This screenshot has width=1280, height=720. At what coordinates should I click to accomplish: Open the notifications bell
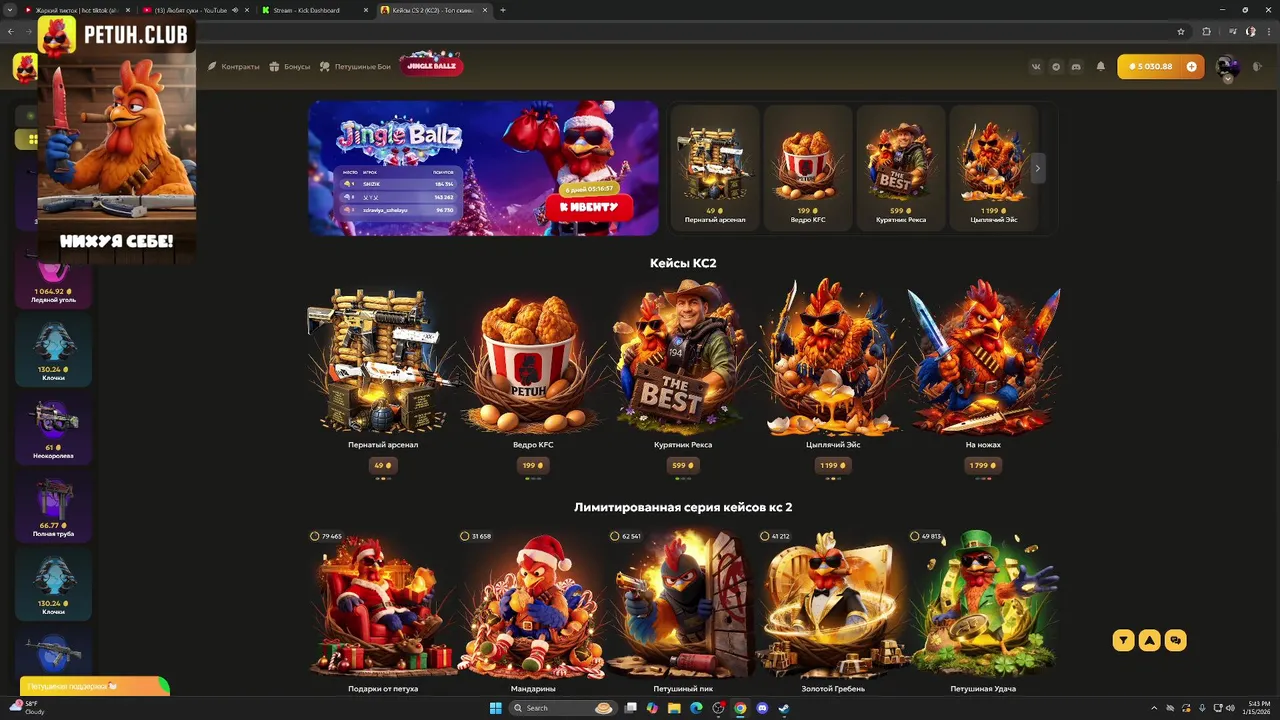point(1101,66)
